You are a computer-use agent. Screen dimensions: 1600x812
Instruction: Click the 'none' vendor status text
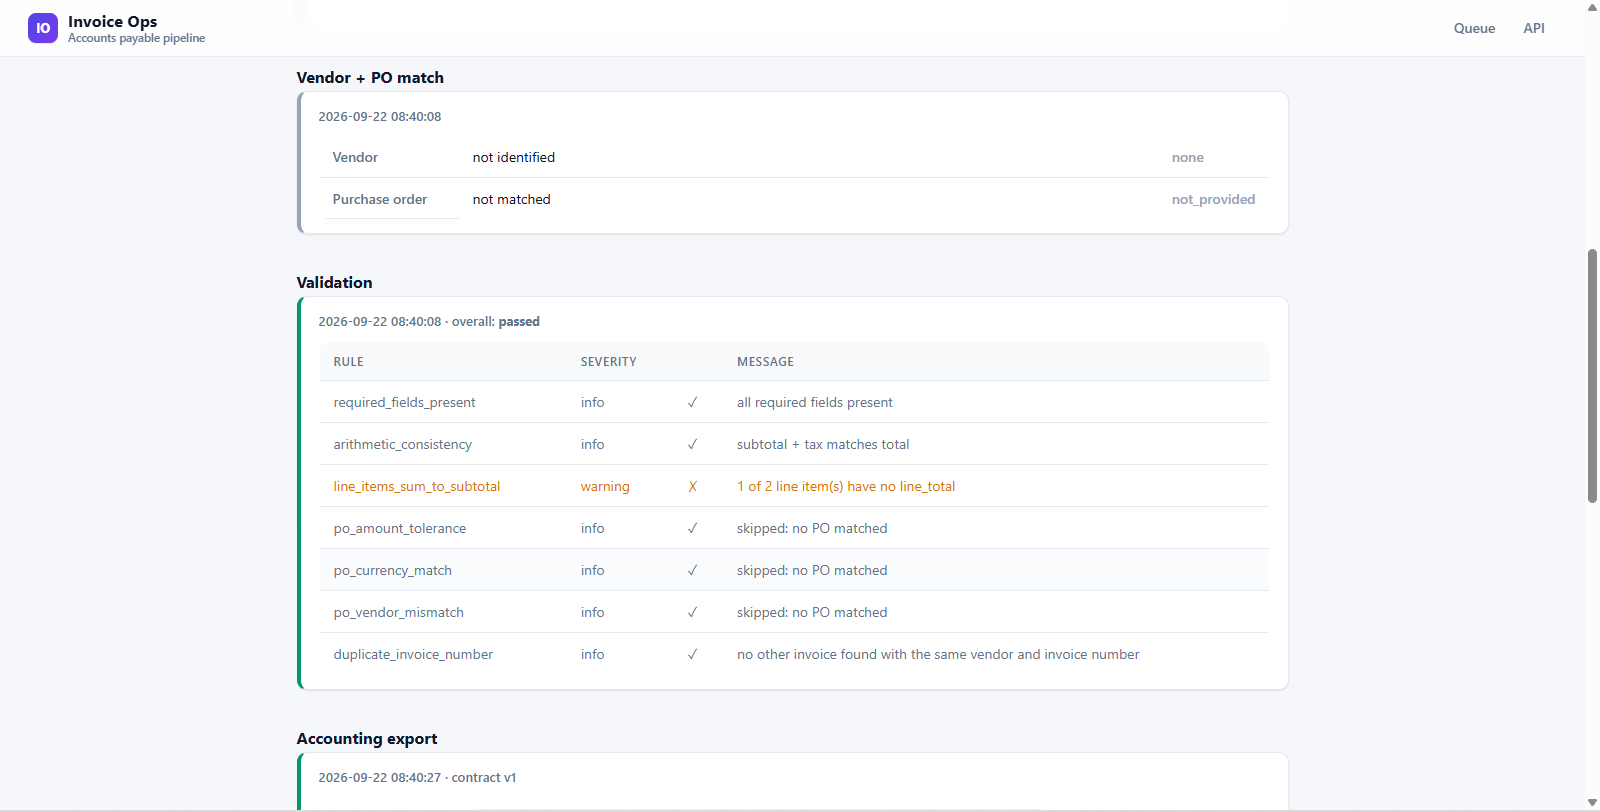1188,157
